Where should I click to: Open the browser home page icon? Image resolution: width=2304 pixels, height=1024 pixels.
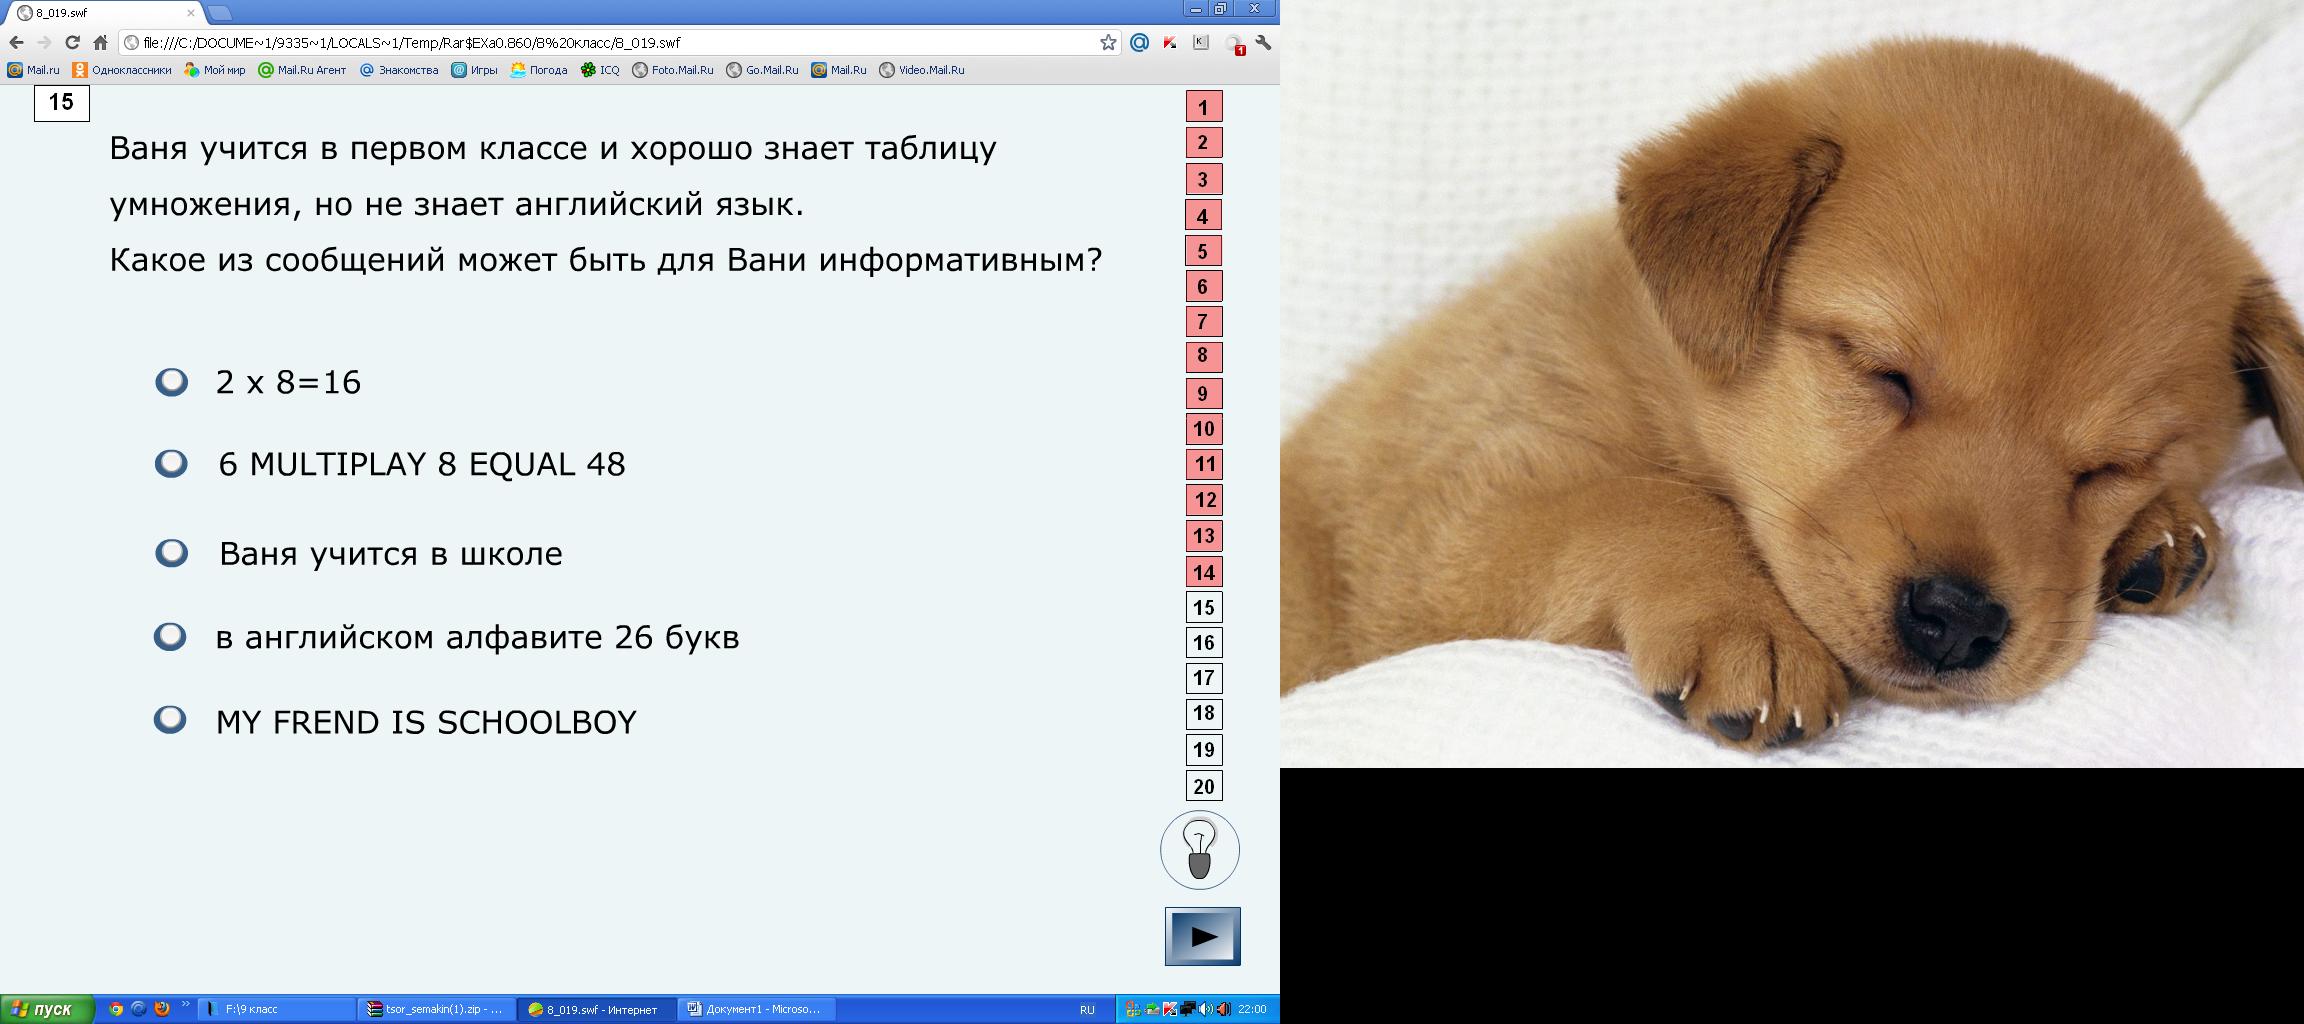pyautogui.click(x=100, y=43)
